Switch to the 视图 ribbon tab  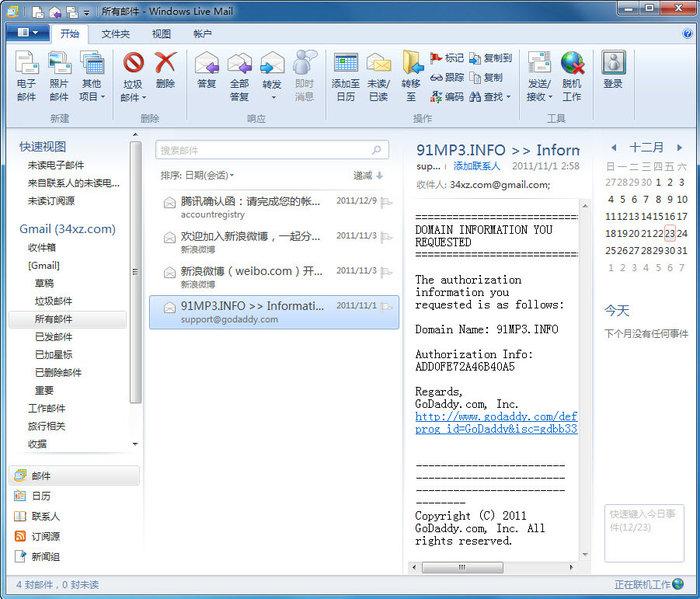[161, 33]
